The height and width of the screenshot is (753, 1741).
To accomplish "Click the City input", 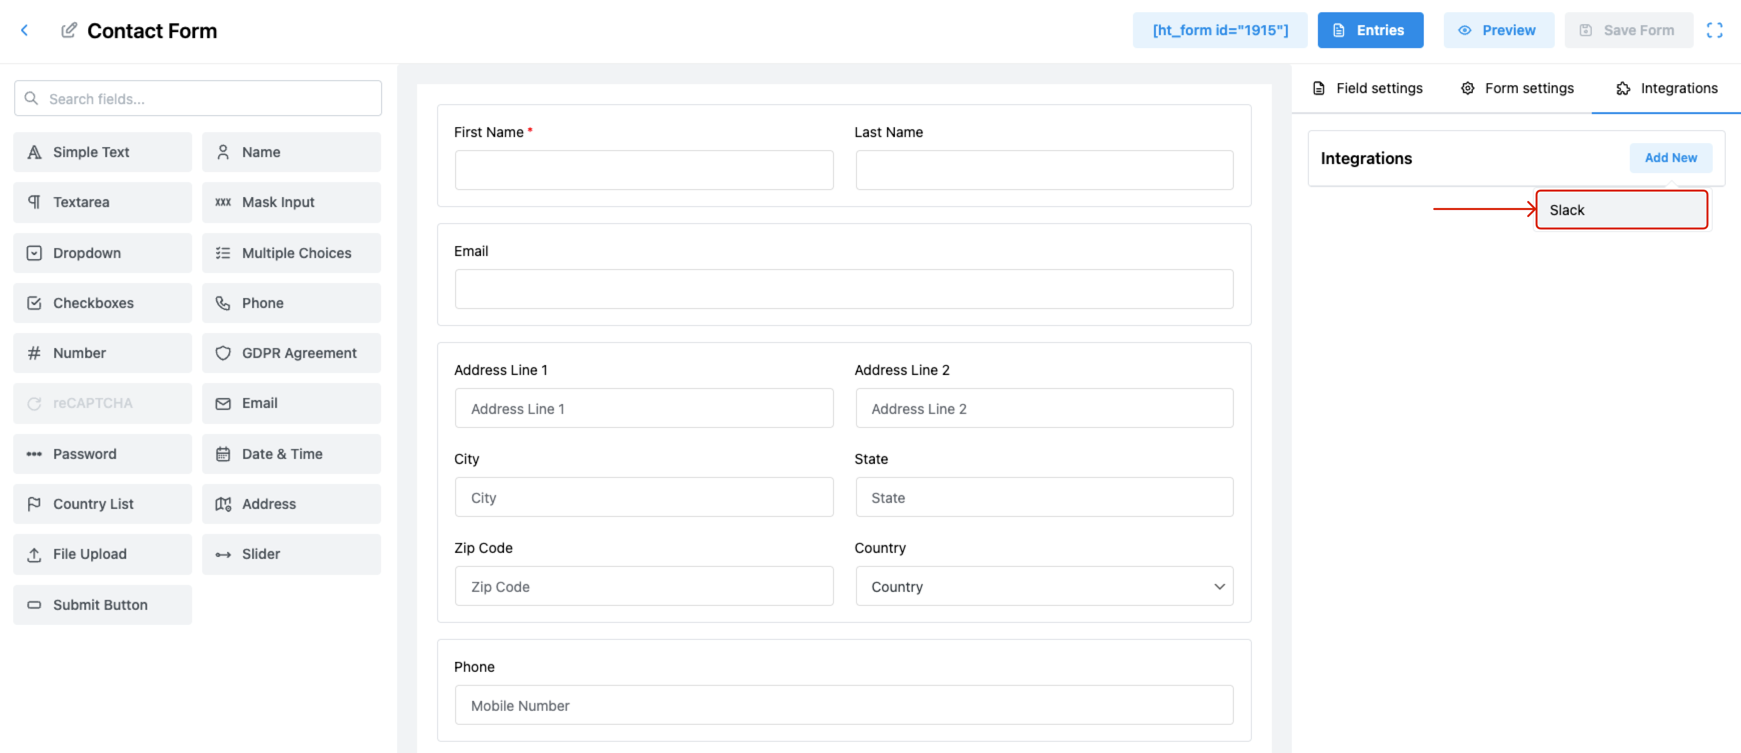I will [x=644, y=497].
